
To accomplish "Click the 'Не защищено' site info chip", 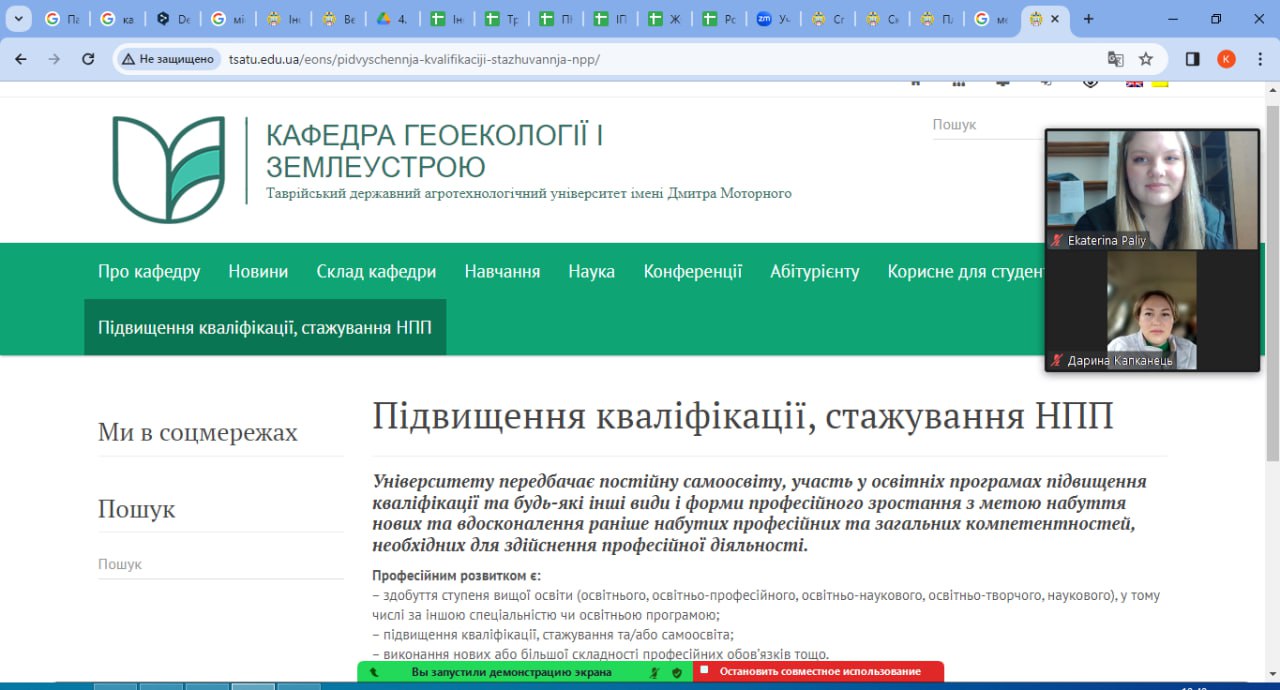I will (x=168, y=59).
